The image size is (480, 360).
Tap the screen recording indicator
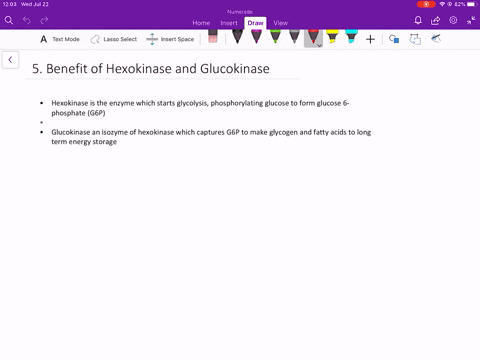coord(426,4)
